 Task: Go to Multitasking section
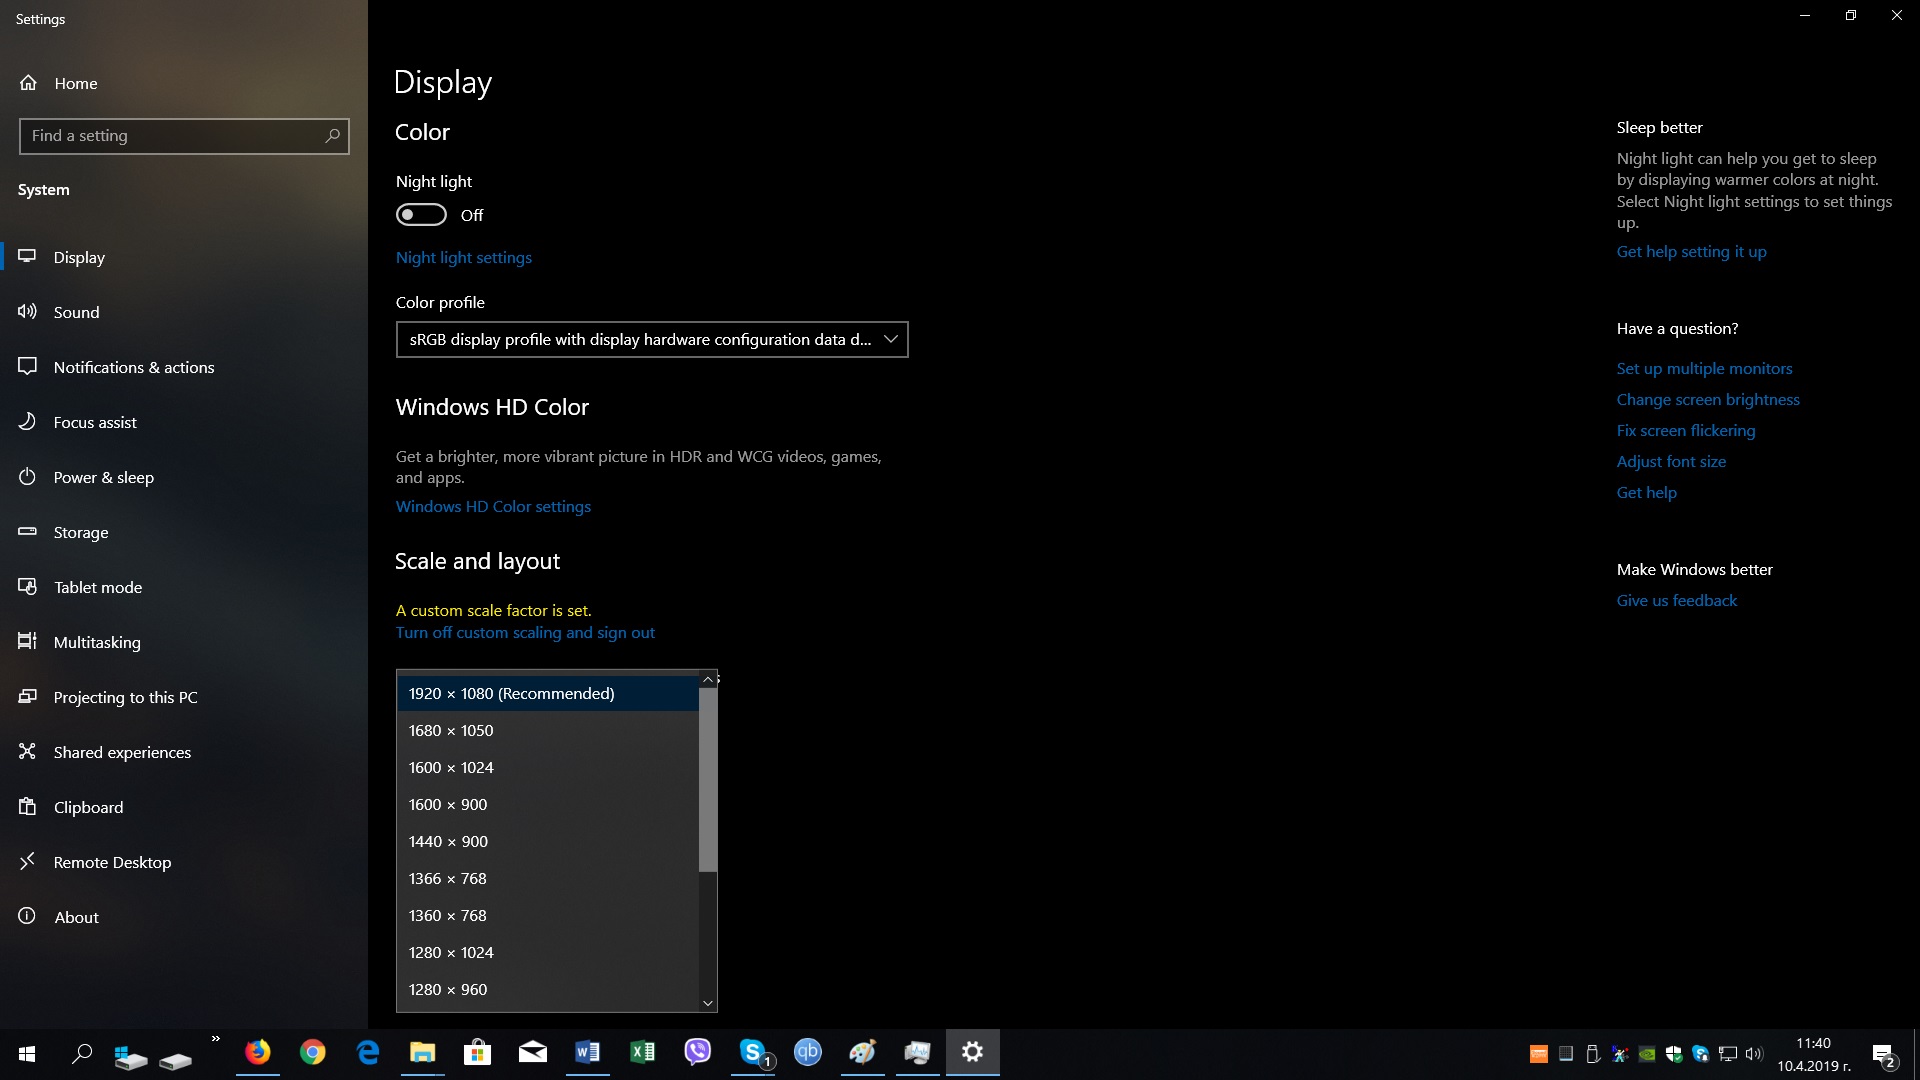tap(96, 642)
